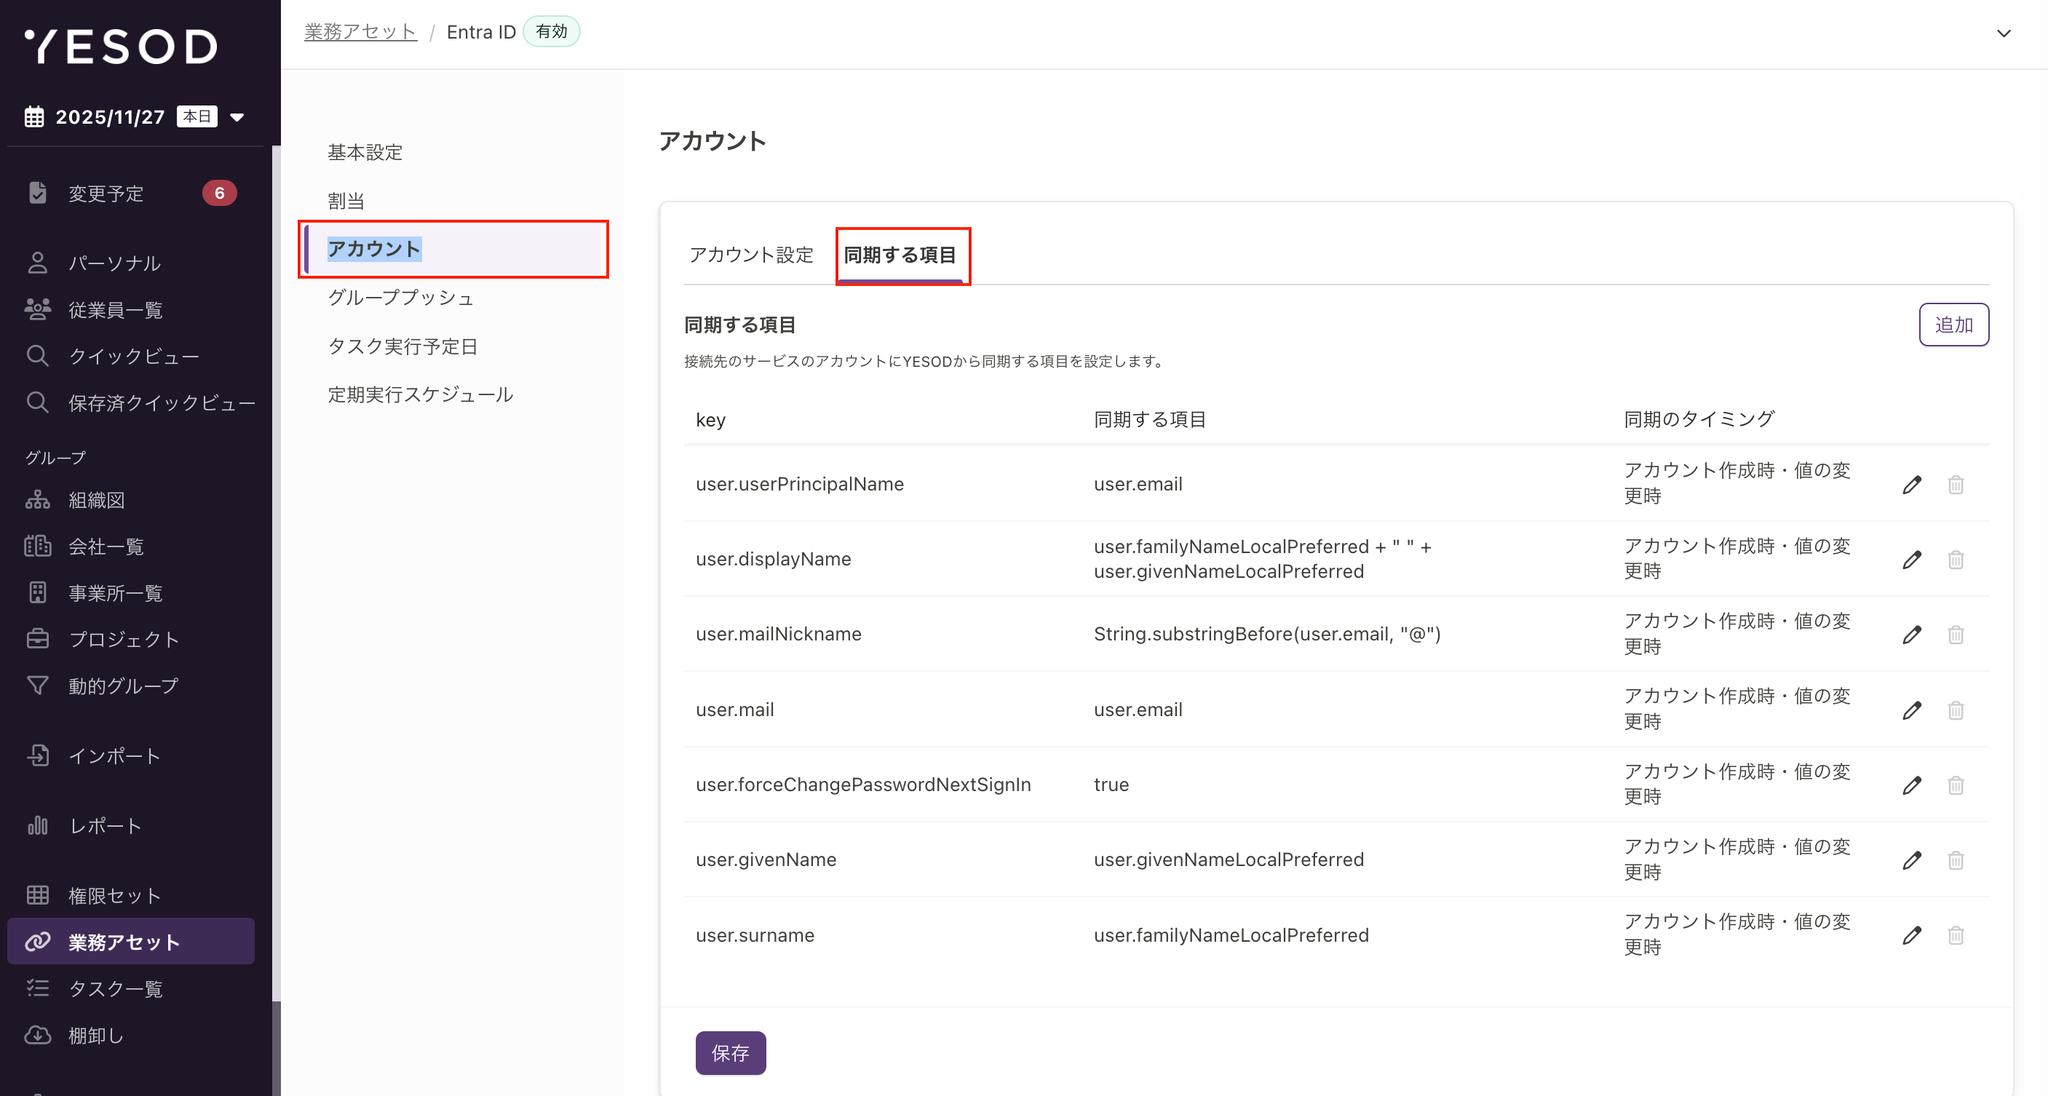Click the 業務アセット breadcrumb link

pos(360,32)
